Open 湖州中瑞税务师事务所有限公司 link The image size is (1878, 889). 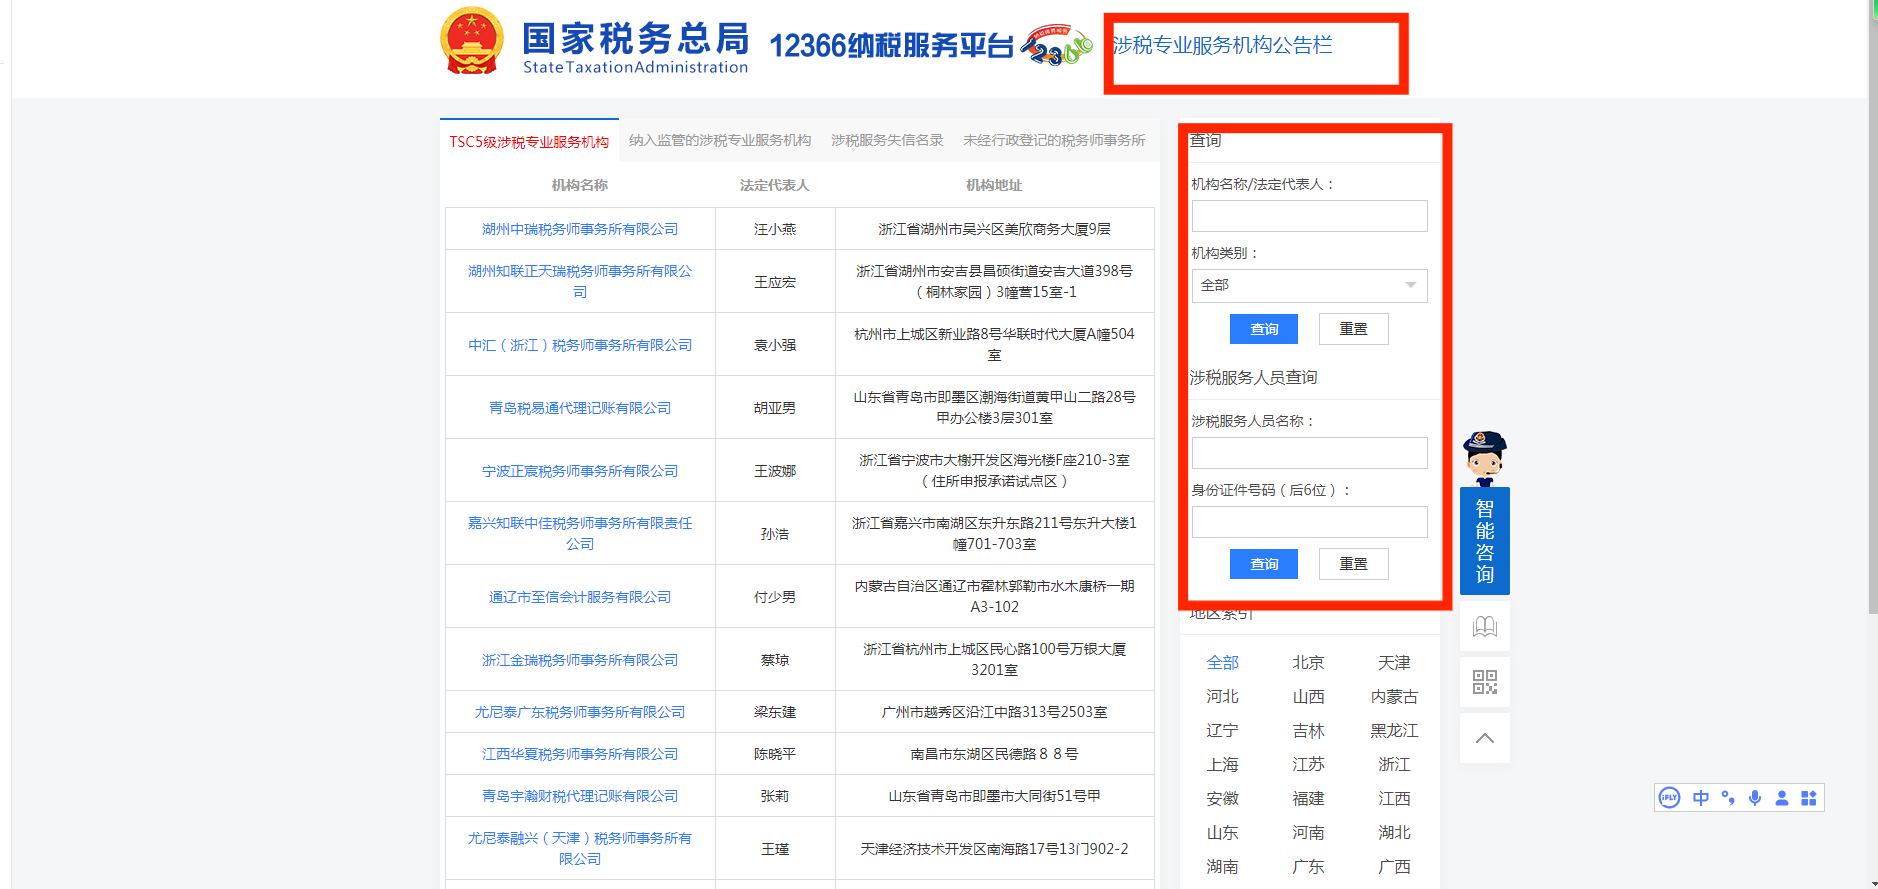point(580,229)
